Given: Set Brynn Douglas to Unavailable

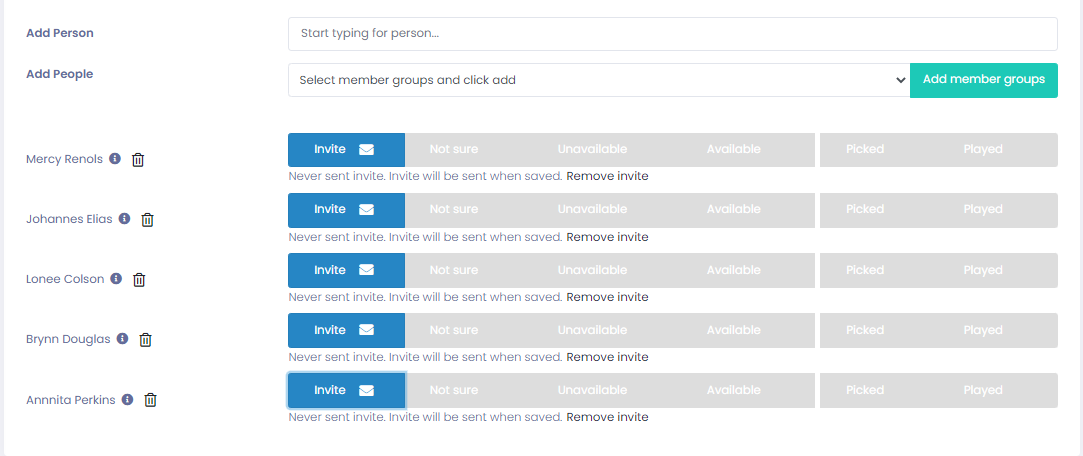Looking at the screenshot, I should (592, 330).
